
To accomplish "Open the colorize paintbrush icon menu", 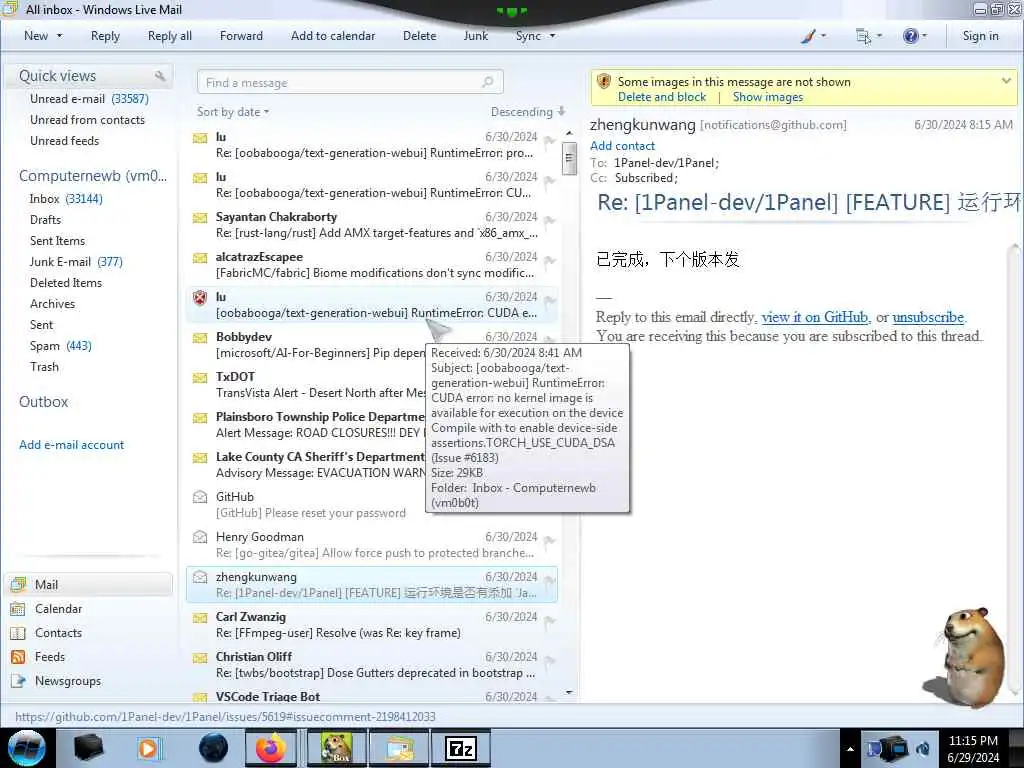I will 813,36.
